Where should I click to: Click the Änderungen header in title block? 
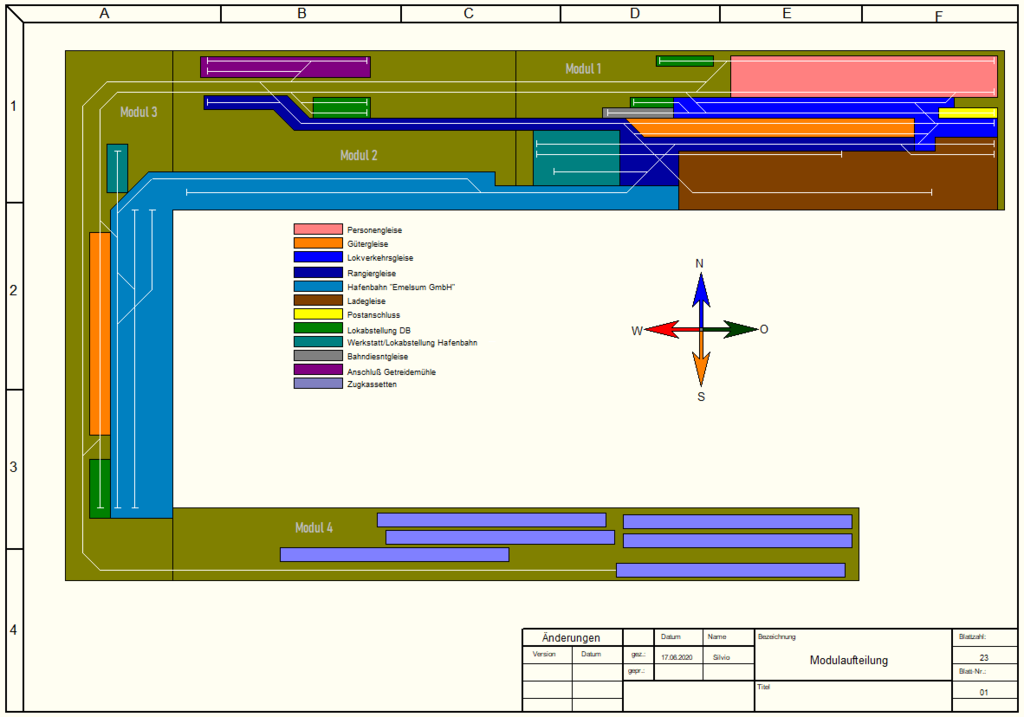coord(571,637)
